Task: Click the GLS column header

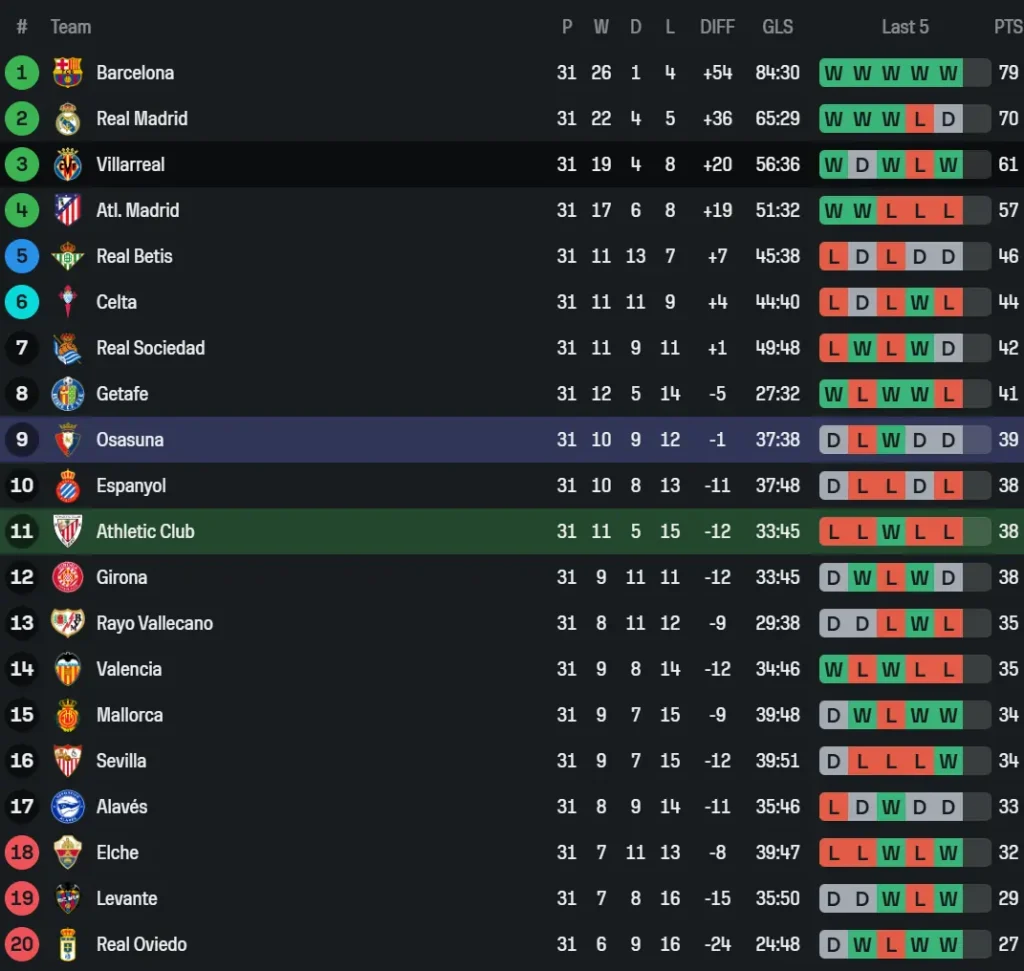Action: point(777,27)
